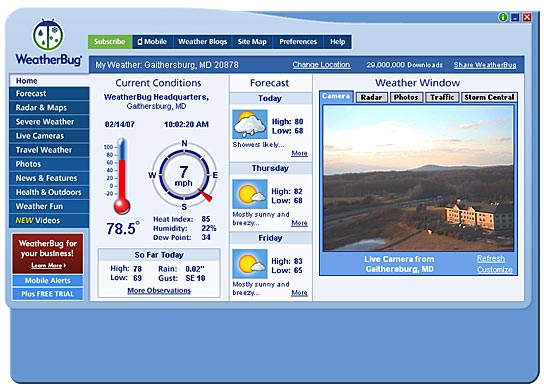Open the Help menu item
The image size is (544, 390).
click(x=338, y=42)
